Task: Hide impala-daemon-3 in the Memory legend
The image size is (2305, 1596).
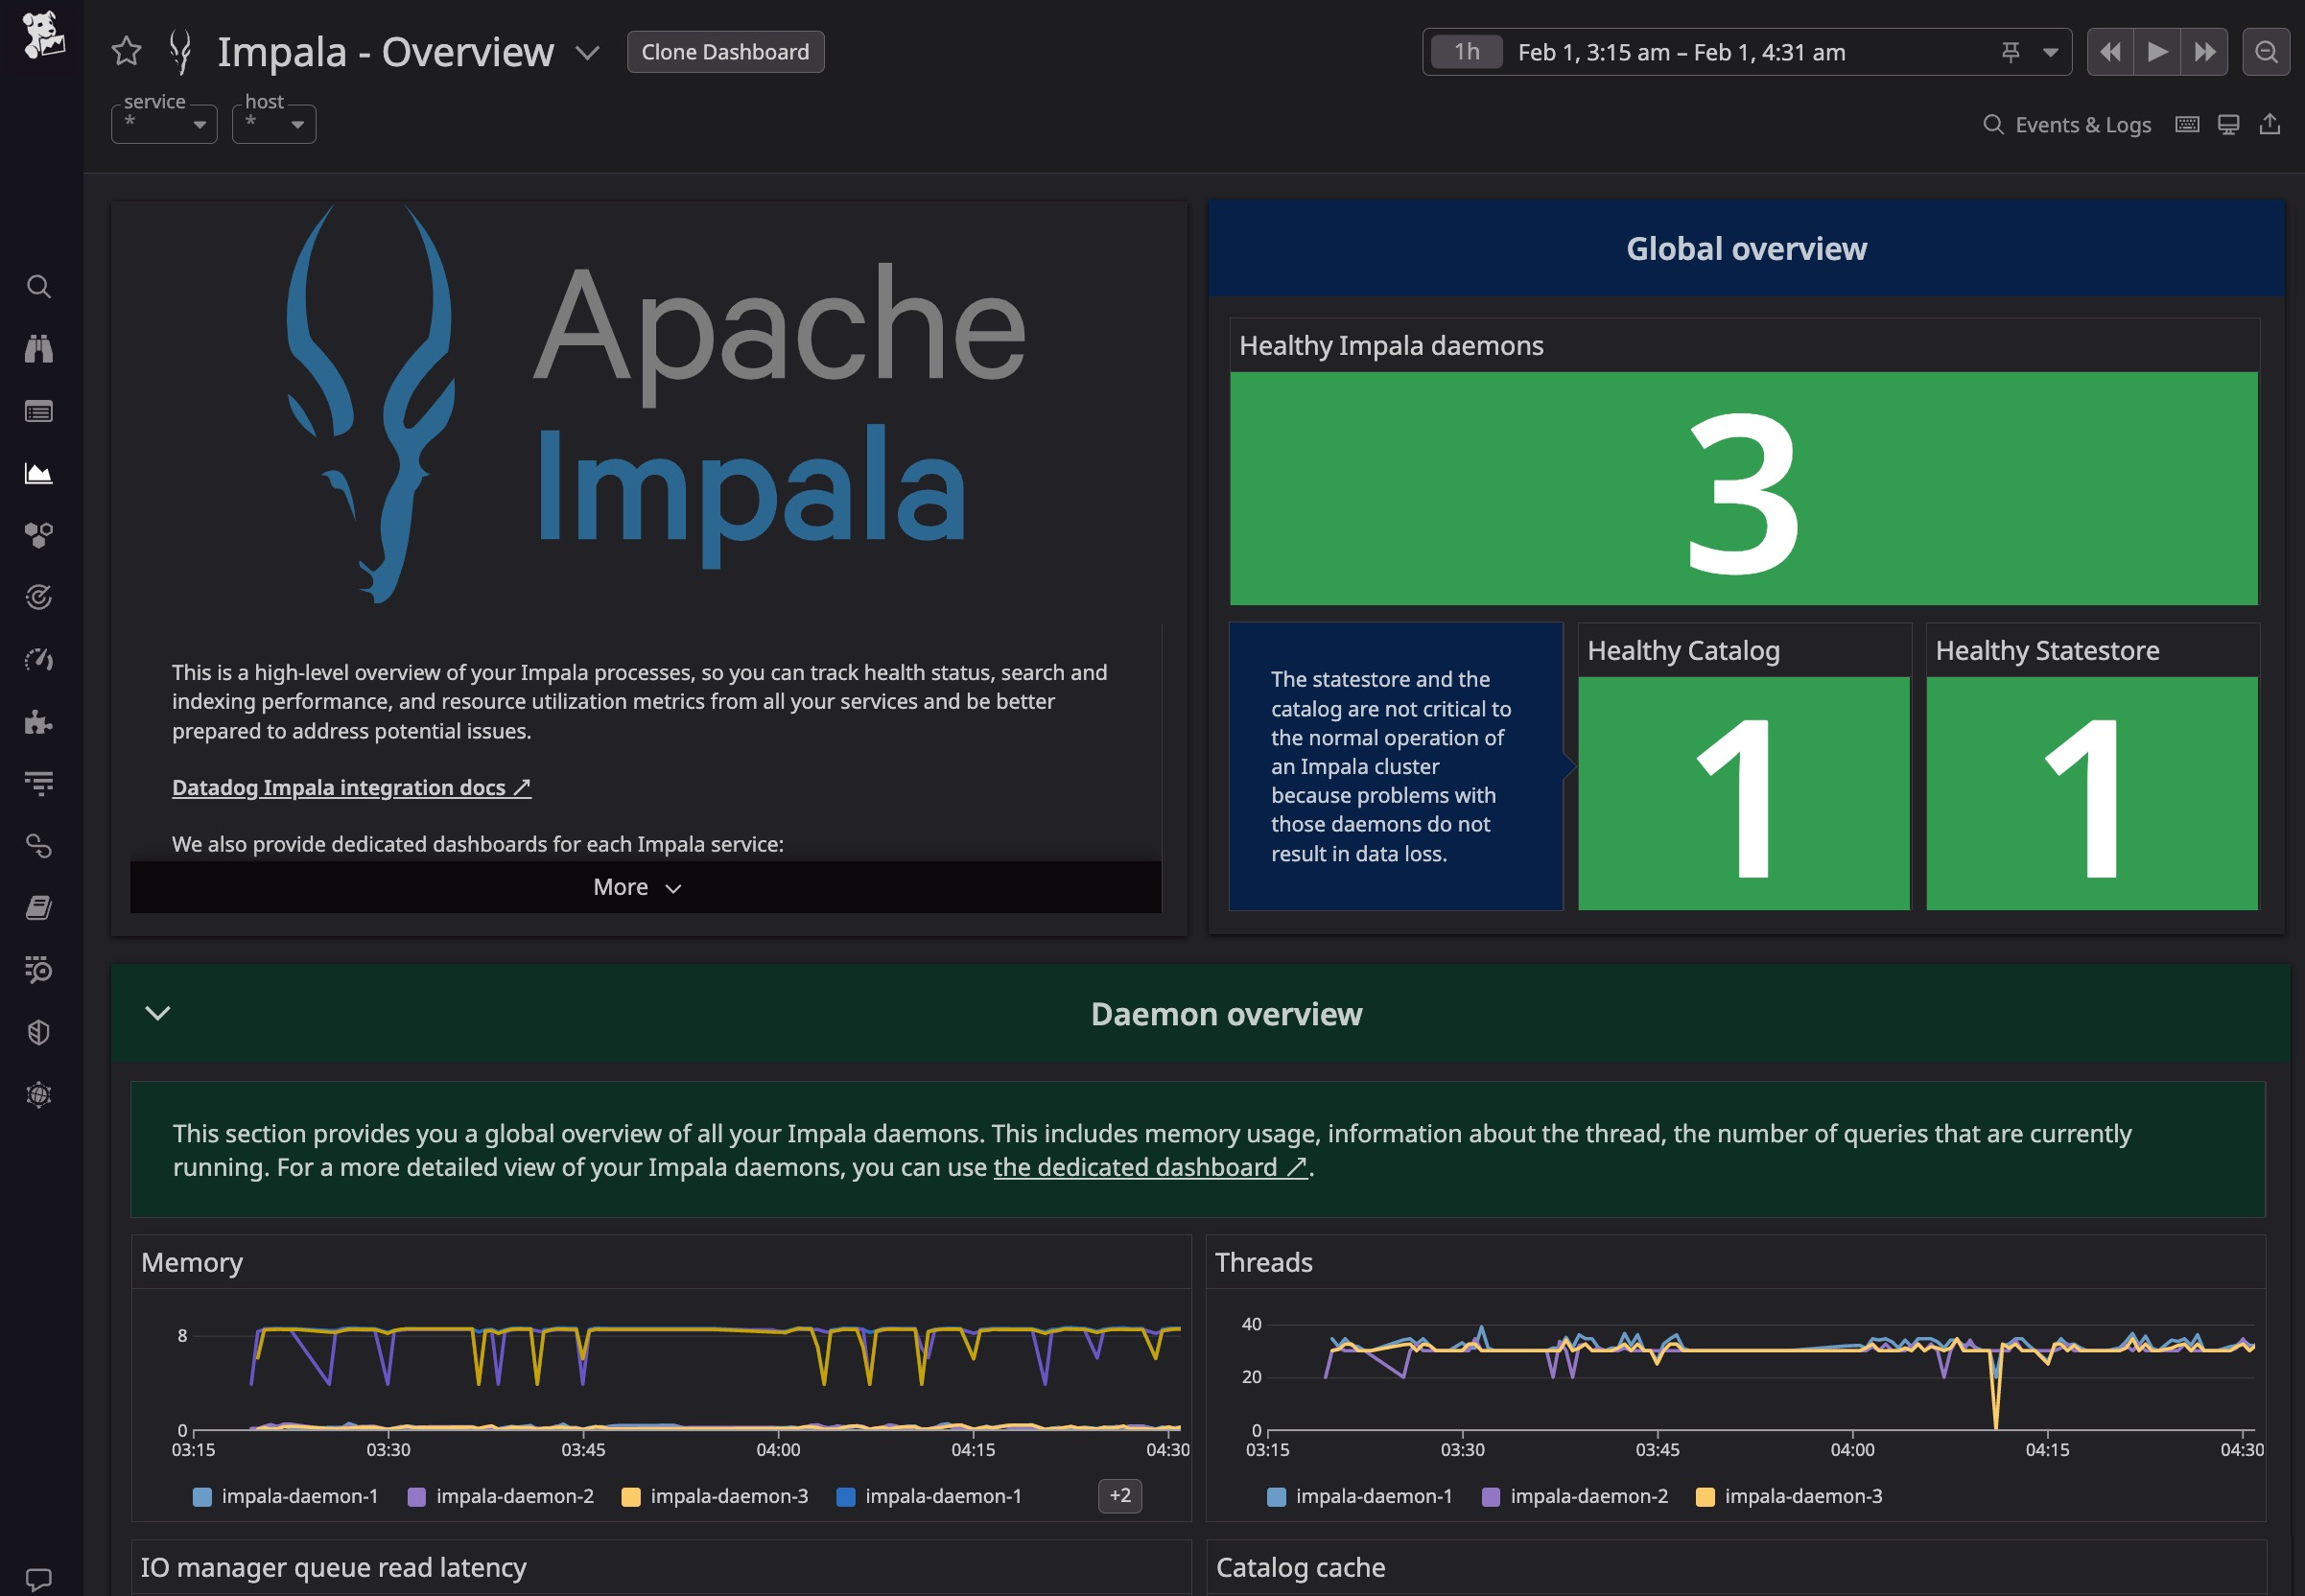Action: (727, 1496)
